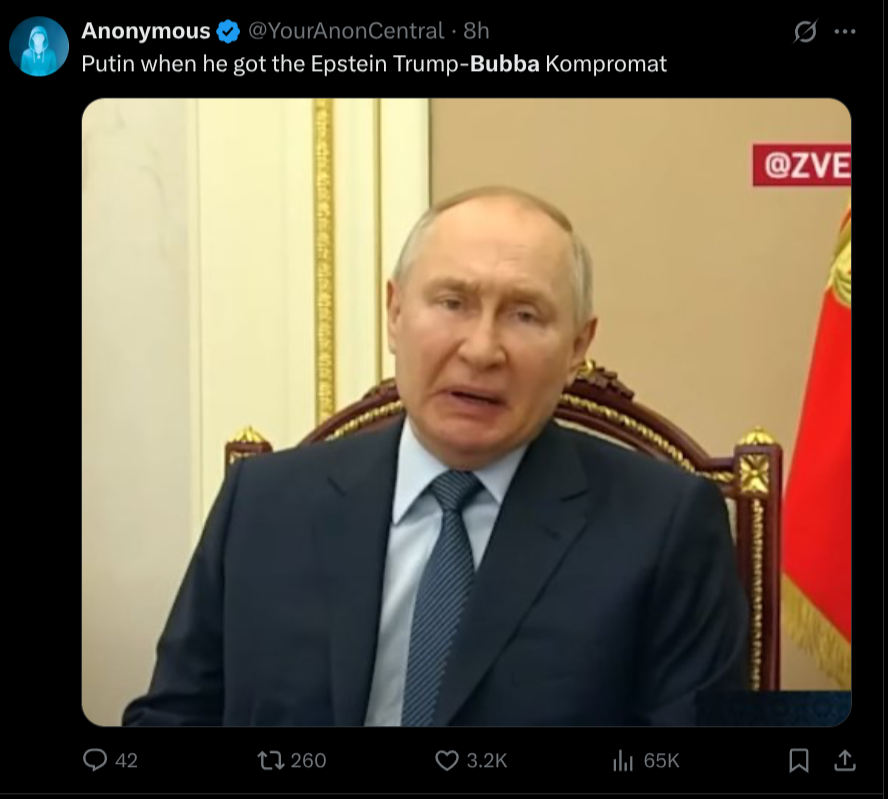Open the attached image of man in suit
The width and height of the screenshot is (888, 799).
coord(466,412)
